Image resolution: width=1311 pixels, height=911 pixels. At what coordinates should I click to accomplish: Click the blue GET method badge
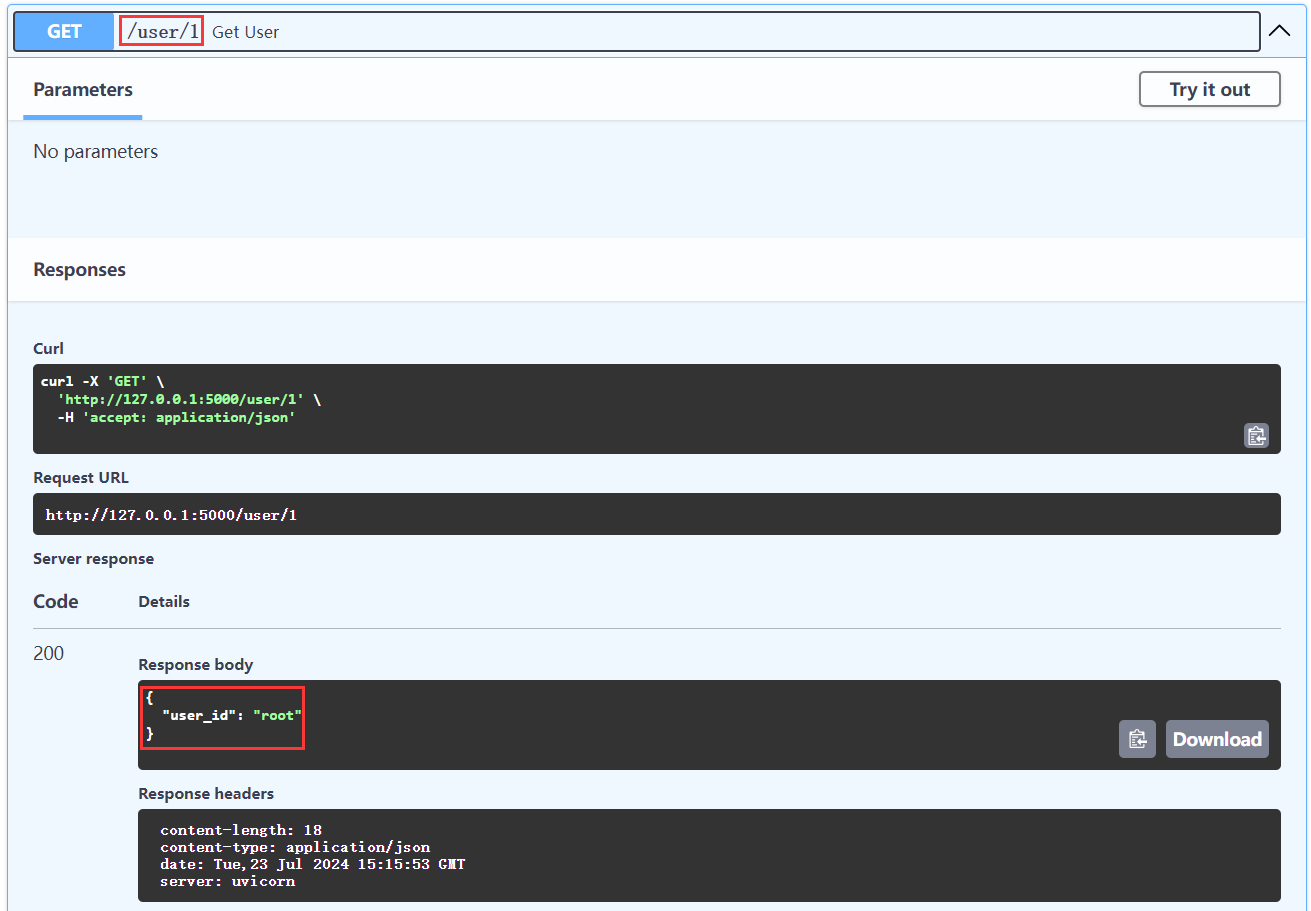(x=64, y=31)
